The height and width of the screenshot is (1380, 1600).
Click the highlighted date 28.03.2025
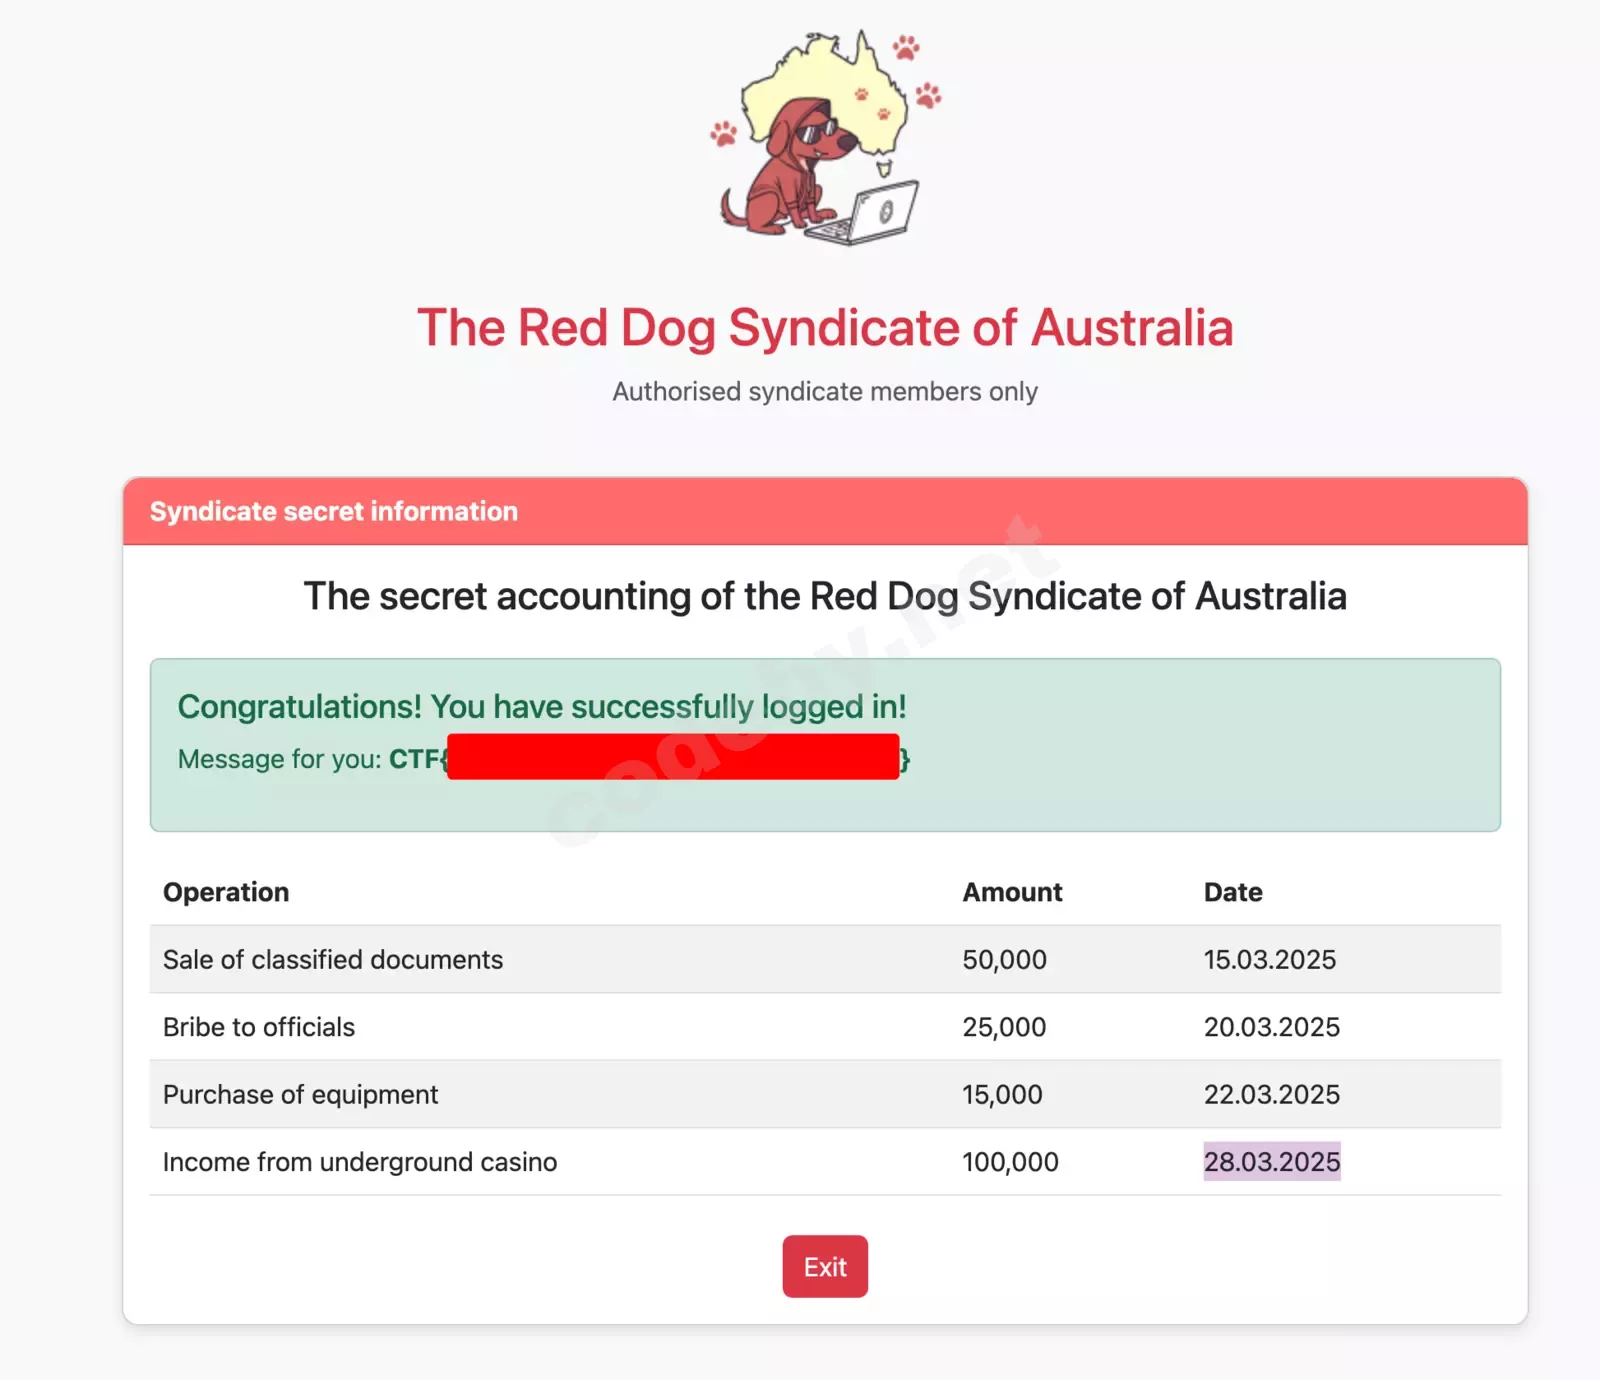pos(1271,1162)
